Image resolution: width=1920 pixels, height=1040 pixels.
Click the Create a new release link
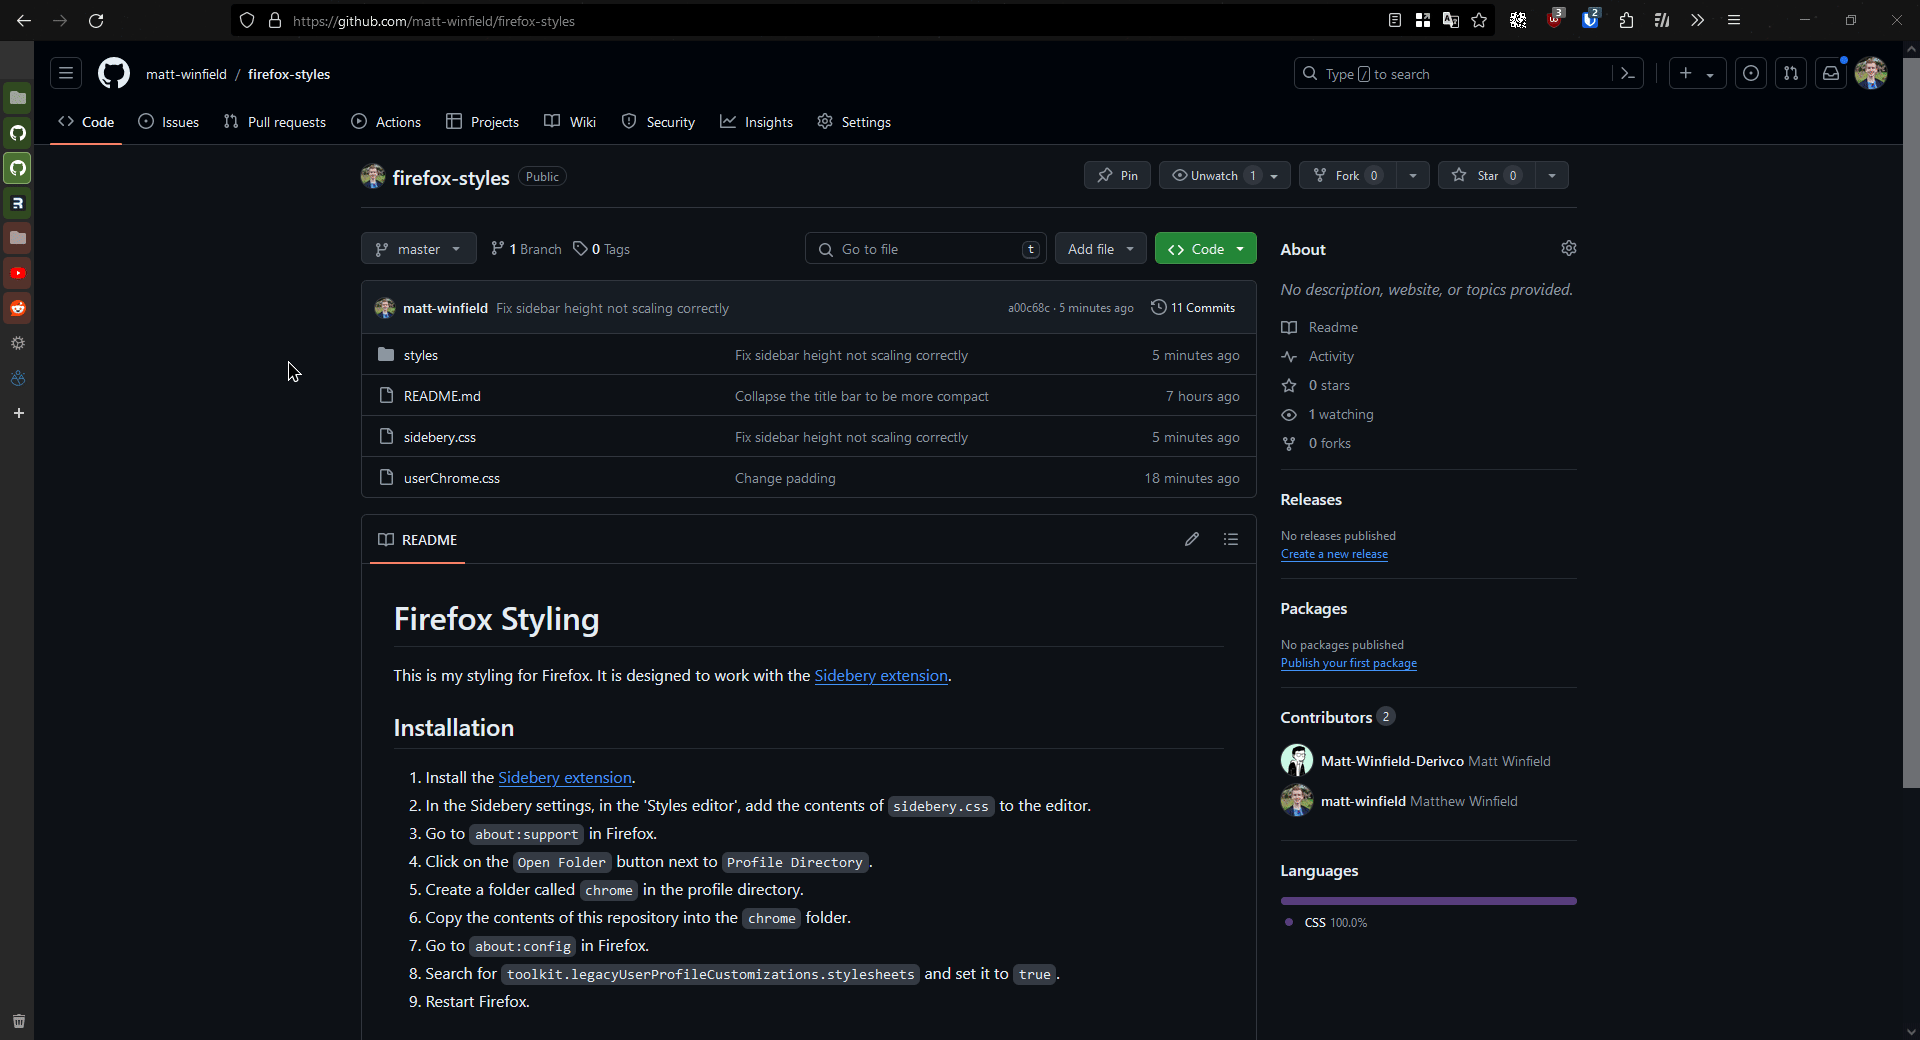(x=1334, y=554)
